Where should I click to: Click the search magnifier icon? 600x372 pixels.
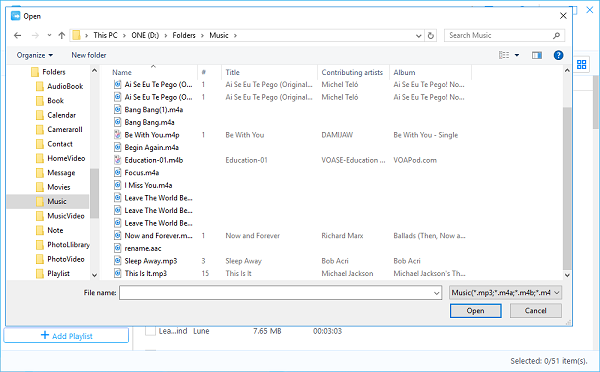[556, 35]
